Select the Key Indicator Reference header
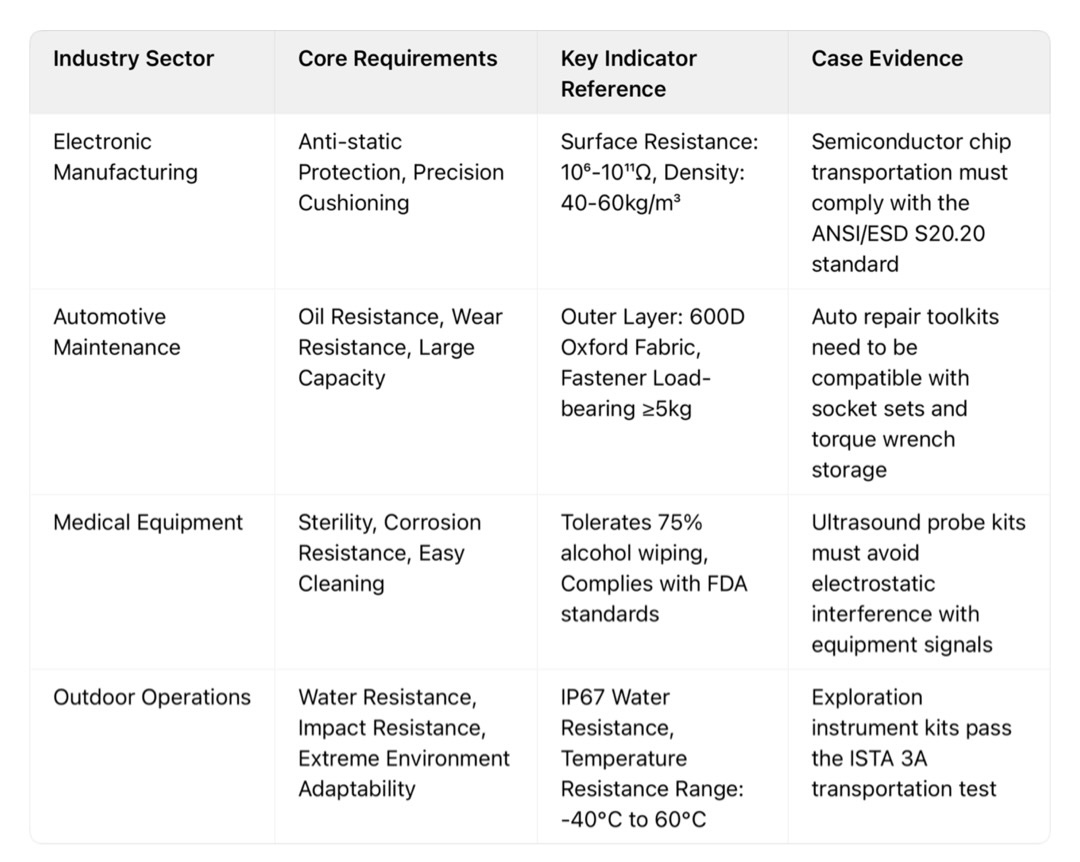 click(628, 74)
